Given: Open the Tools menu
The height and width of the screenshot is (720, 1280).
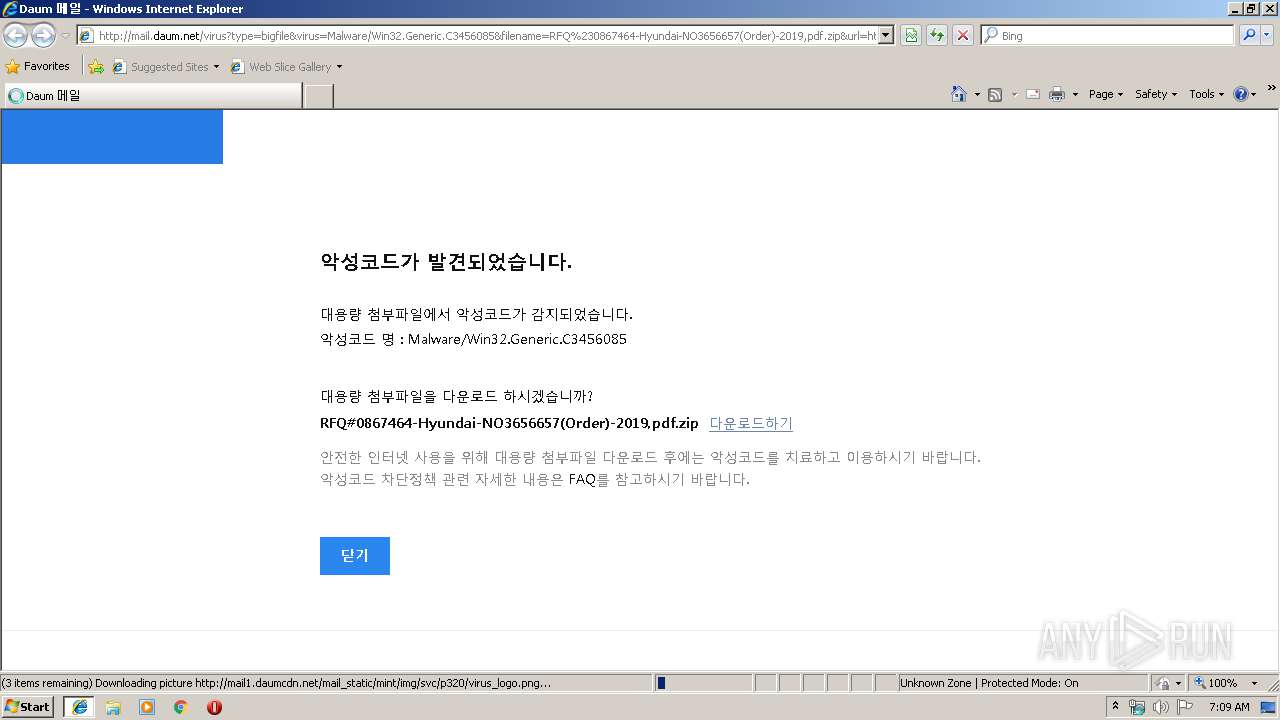Looking at the screenshot, I should tap(1206, 94).
